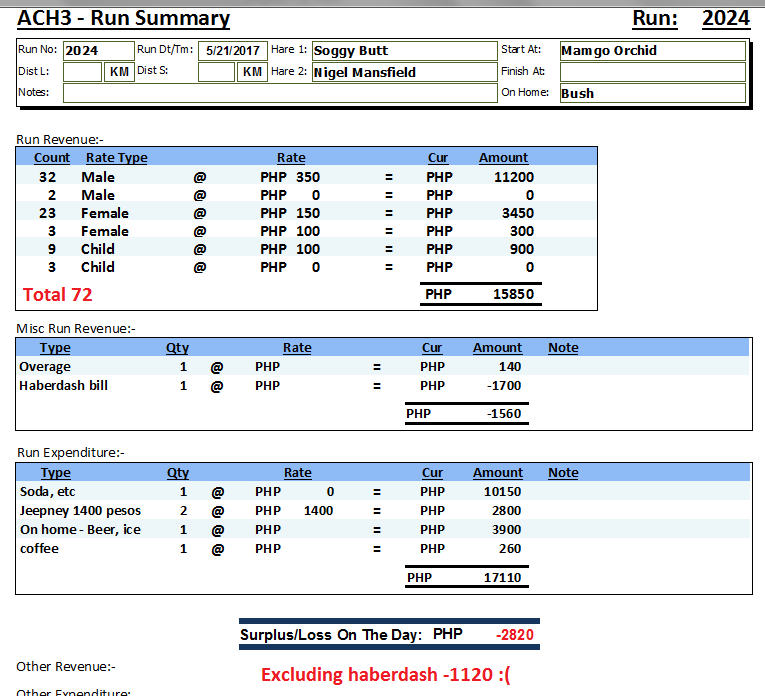Click the empty Notes field
Image resolution: width=765 pixels, height=696 pixels.
[x=279, y=93]
